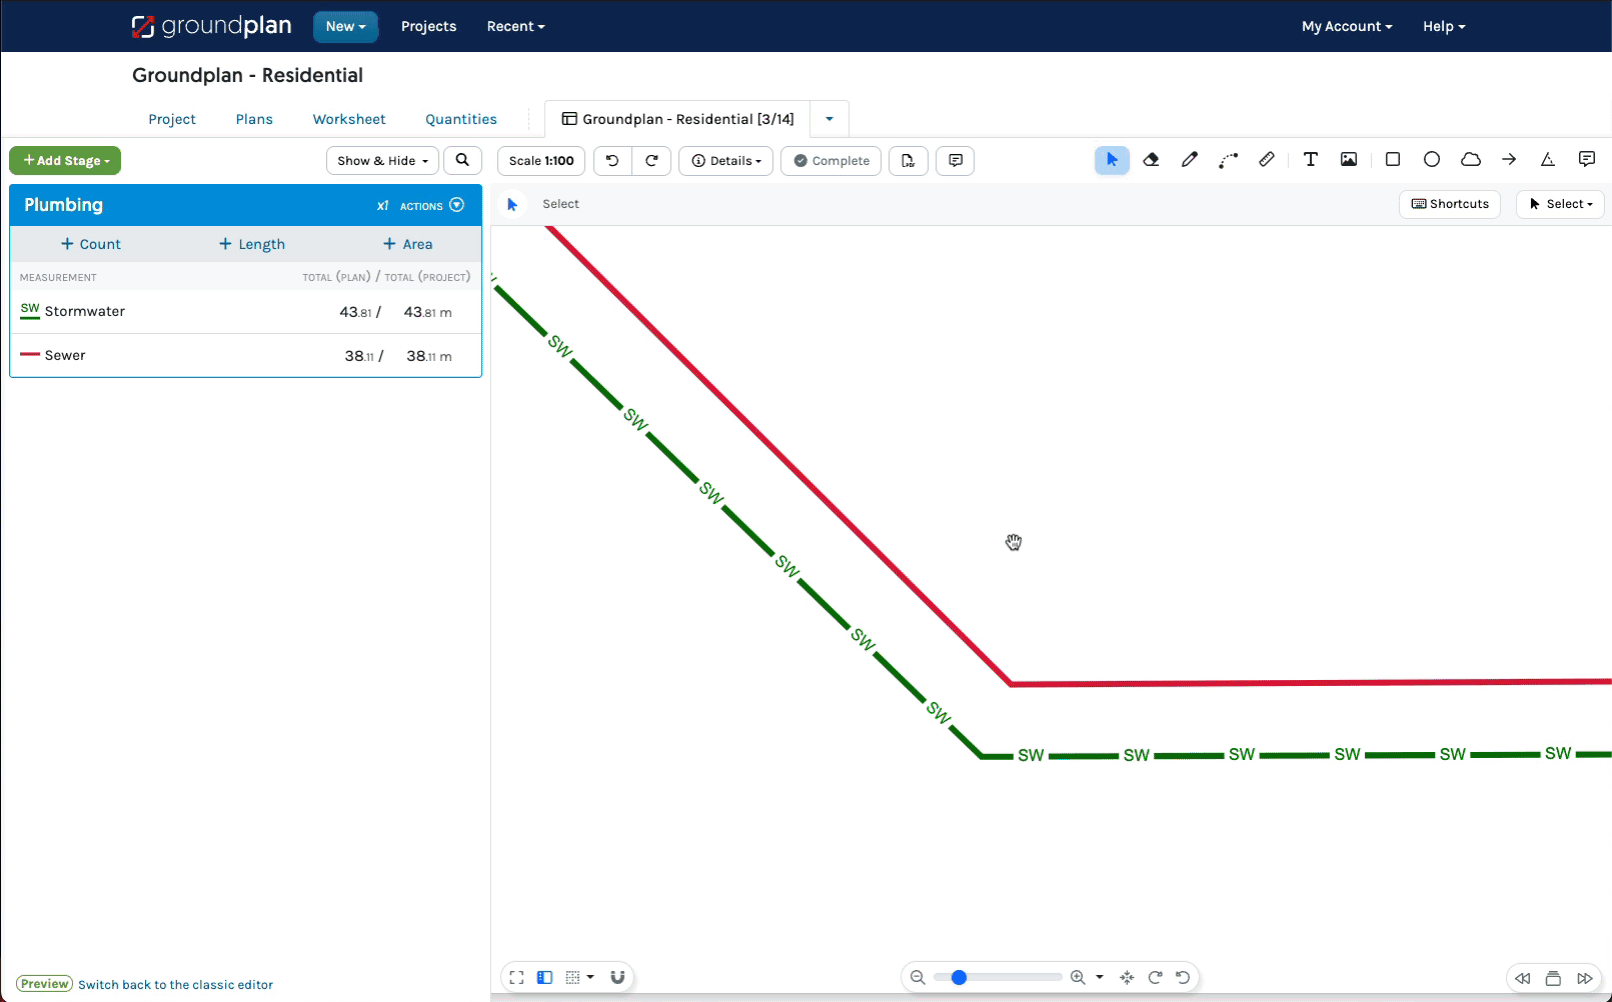Screen dimensions: 1612x1002
Task: Open the Quantities tab
Action: pos(461,119)
